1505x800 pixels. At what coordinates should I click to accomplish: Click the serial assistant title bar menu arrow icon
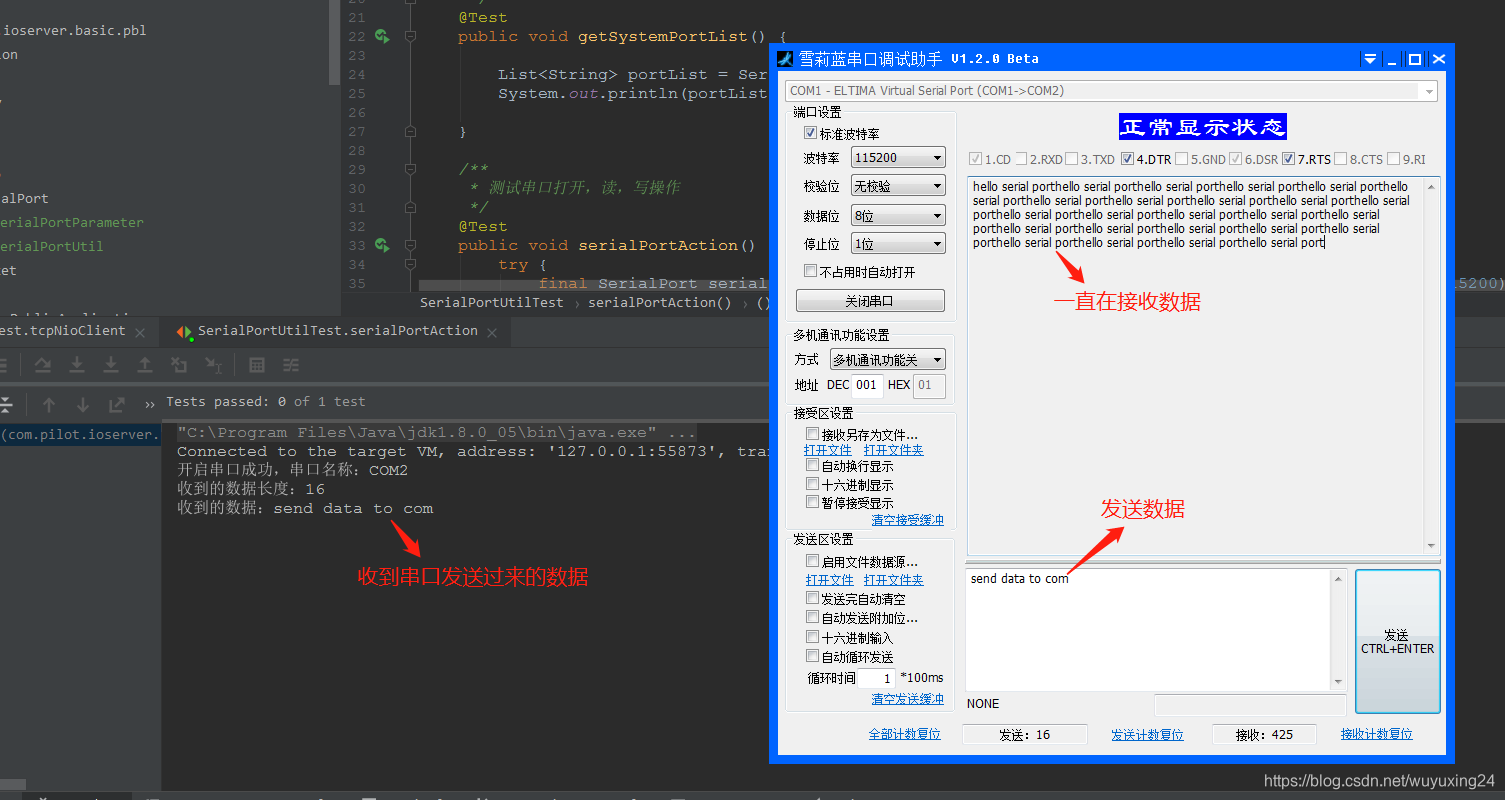pyautogui.click(x=1370, y=60)
